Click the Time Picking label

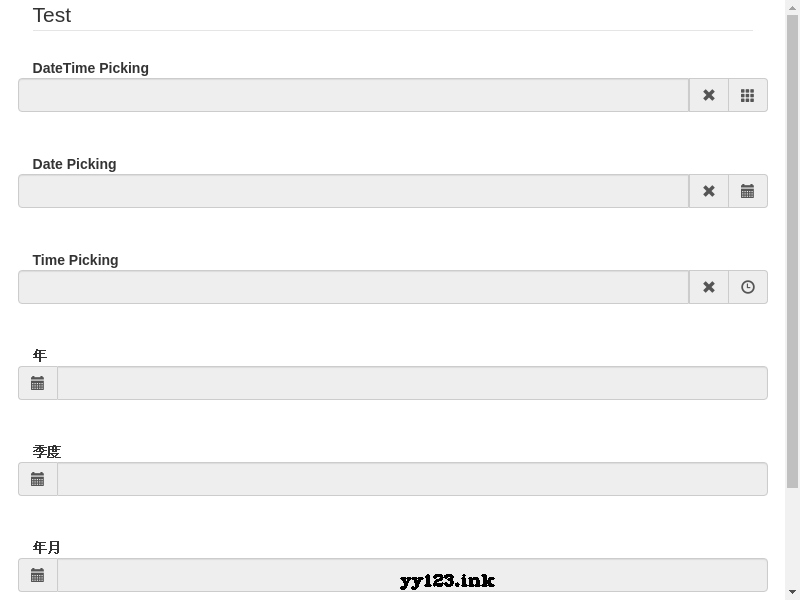coord(76,260)
